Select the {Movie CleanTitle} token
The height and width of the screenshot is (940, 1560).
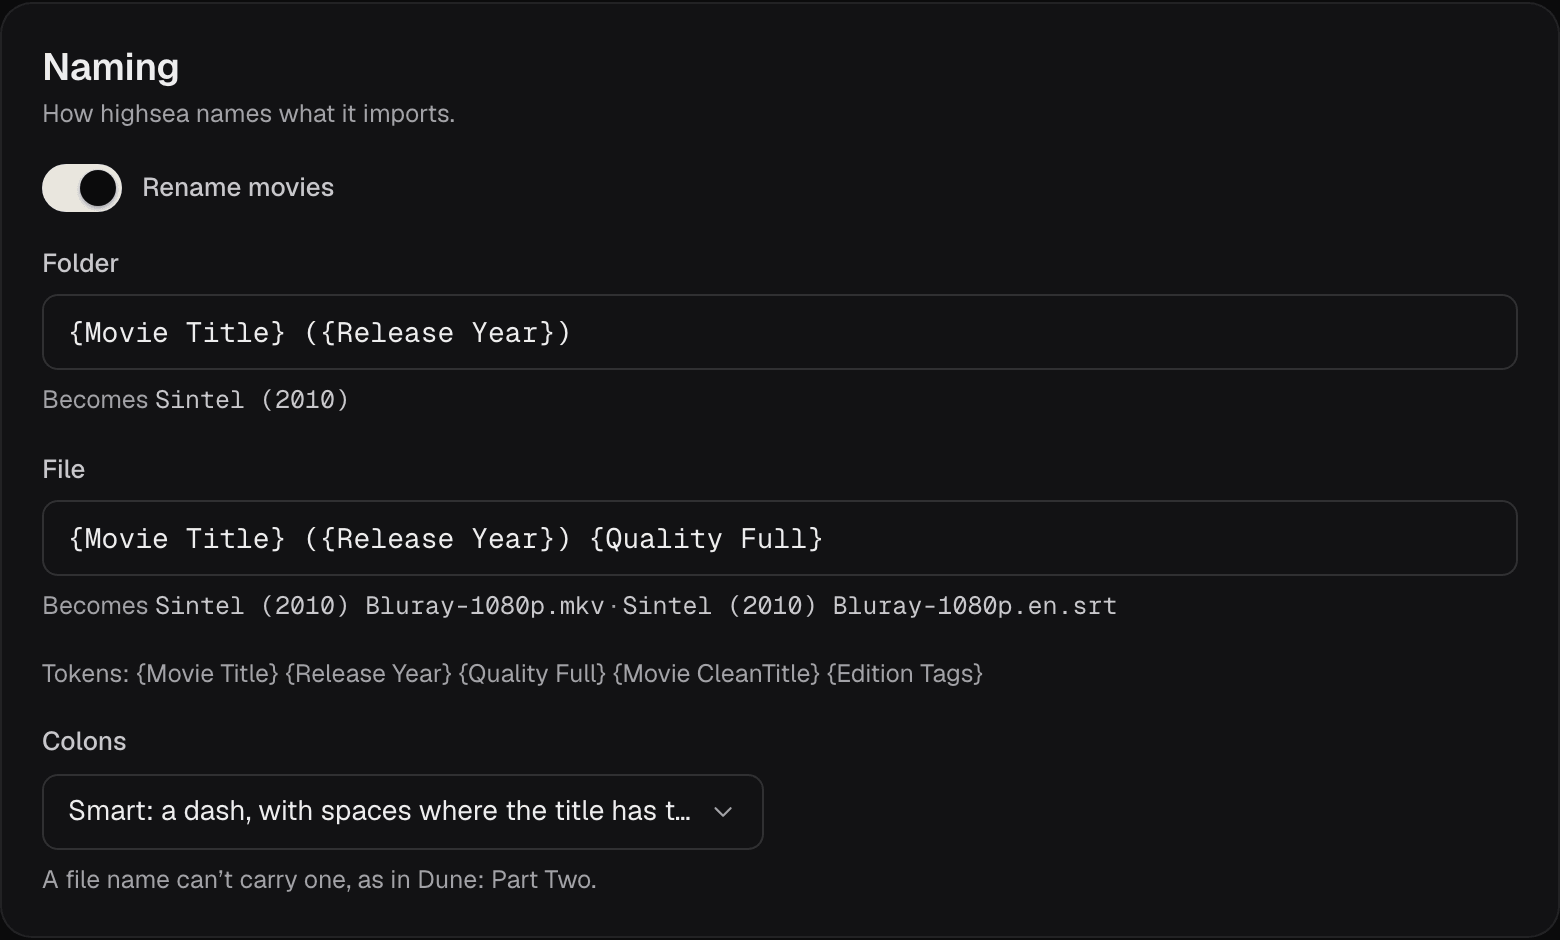tap(716, 674)
